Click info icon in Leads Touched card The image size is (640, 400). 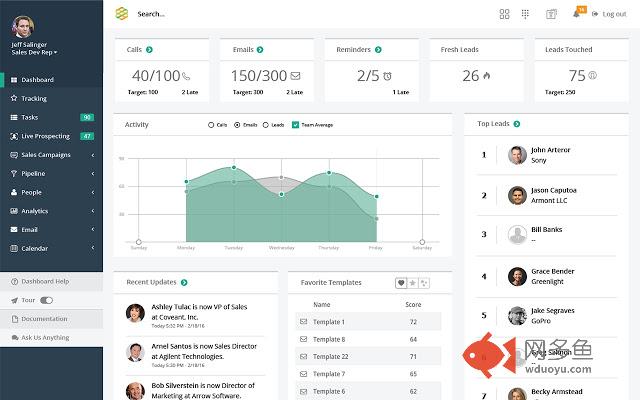point(593,76)
